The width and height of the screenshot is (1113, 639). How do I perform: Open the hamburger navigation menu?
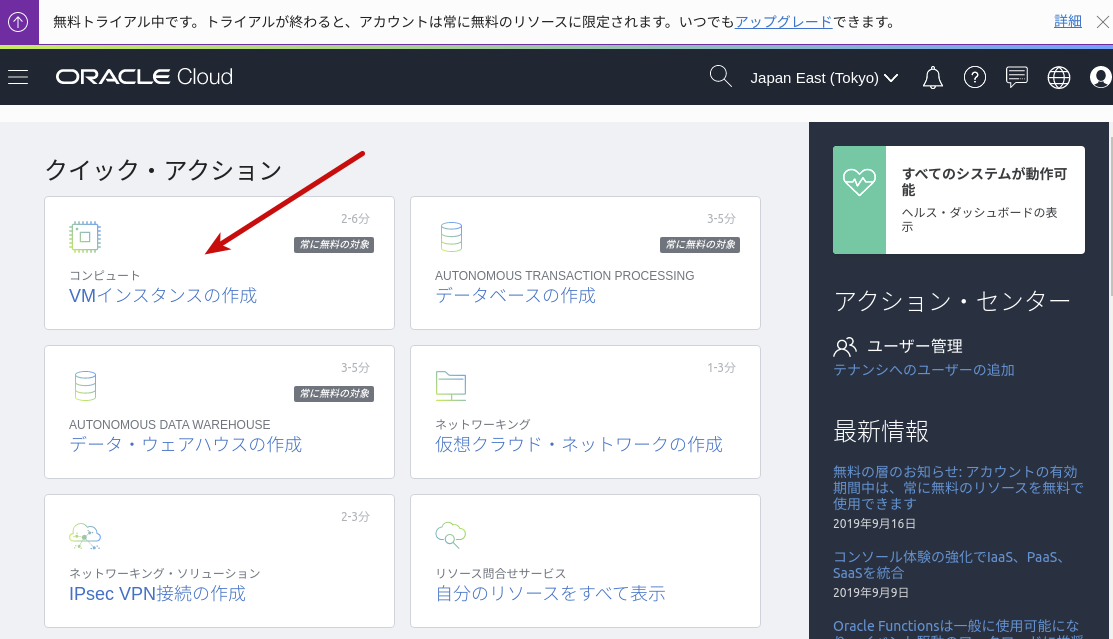coord(18,77)
